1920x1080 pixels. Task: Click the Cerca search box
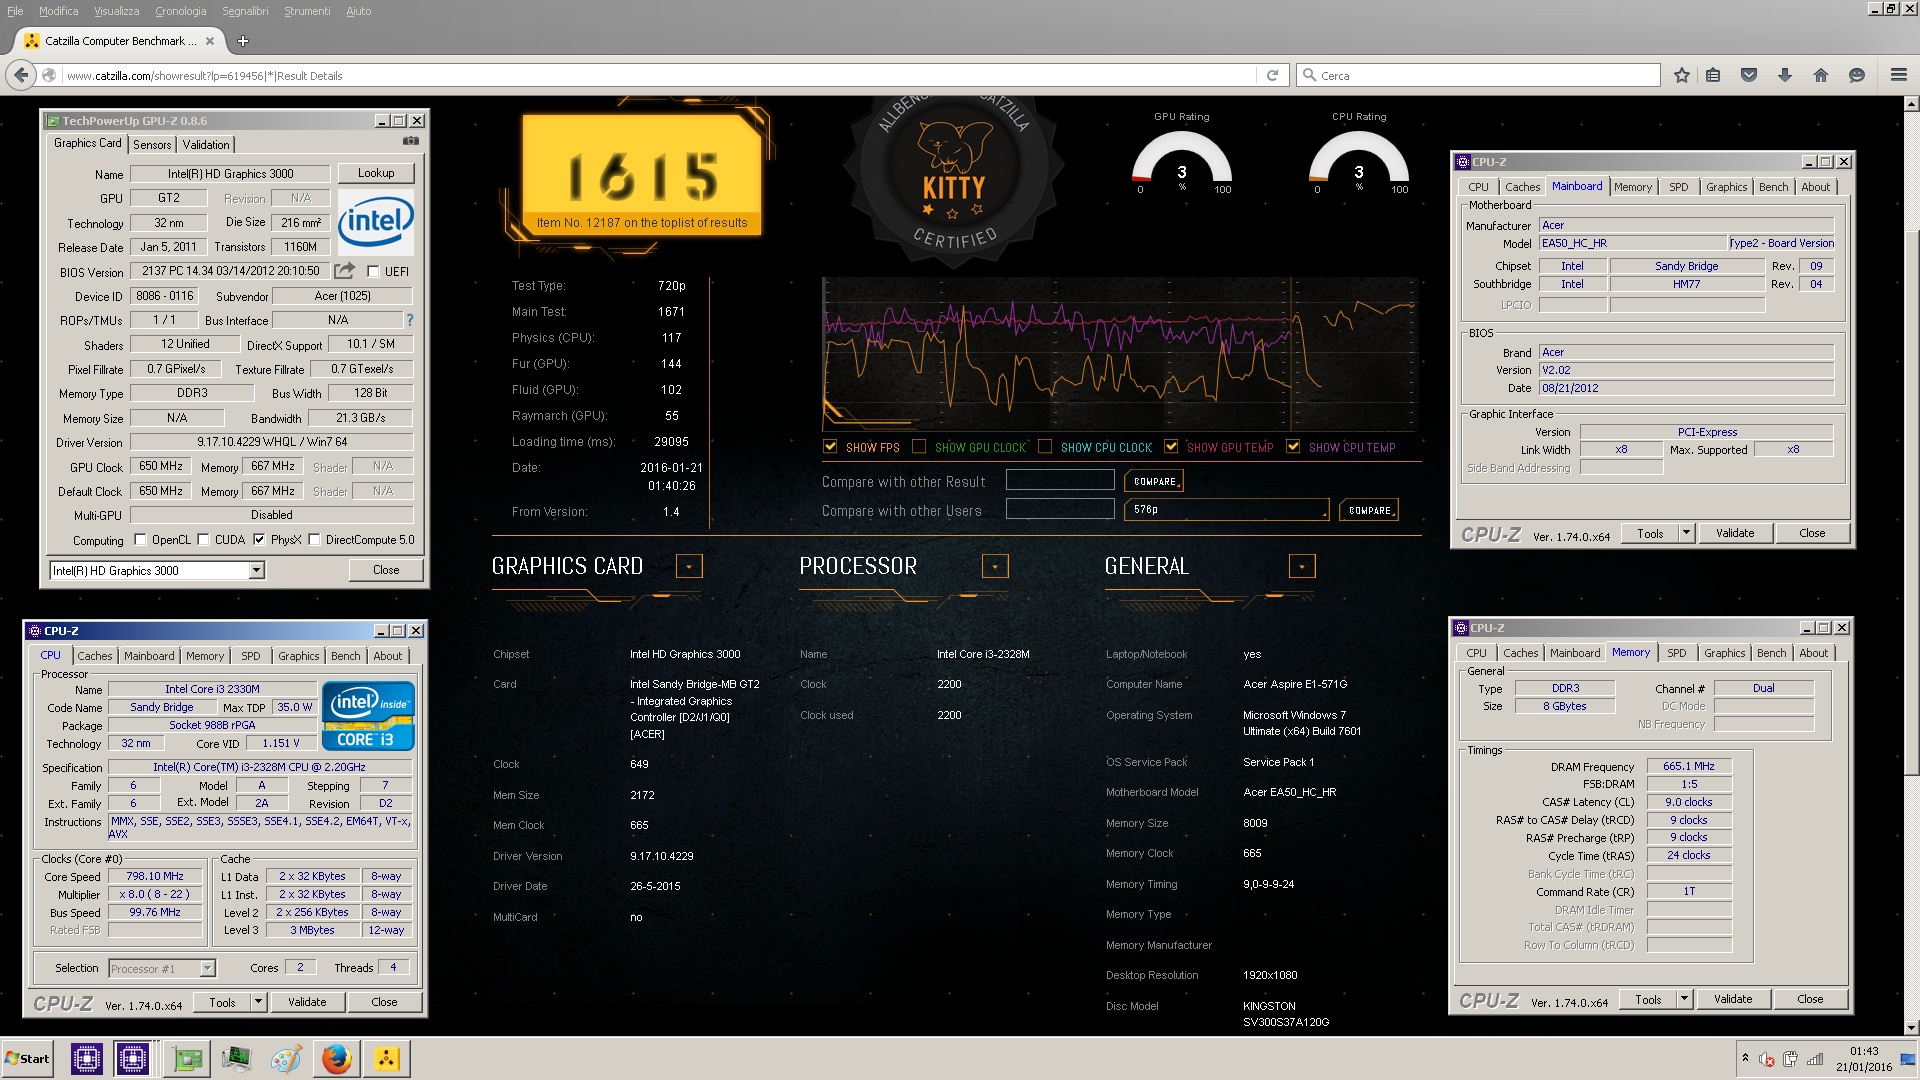point(1478,75)
